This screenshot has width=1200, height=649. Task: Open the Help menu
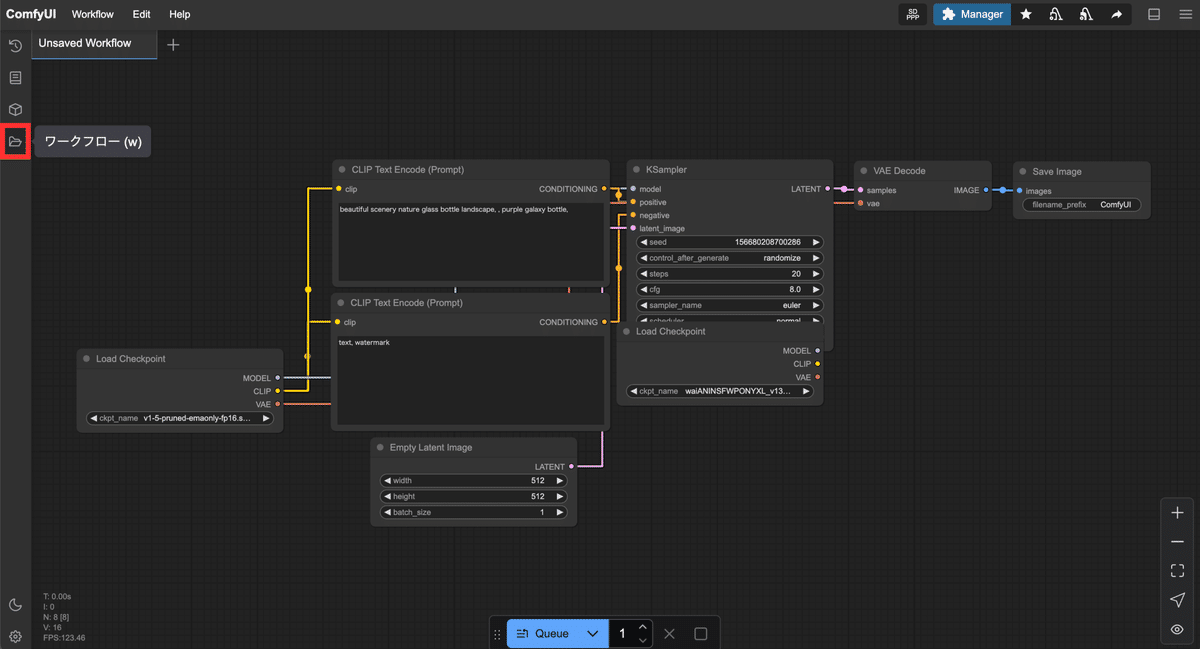point(179,14)
